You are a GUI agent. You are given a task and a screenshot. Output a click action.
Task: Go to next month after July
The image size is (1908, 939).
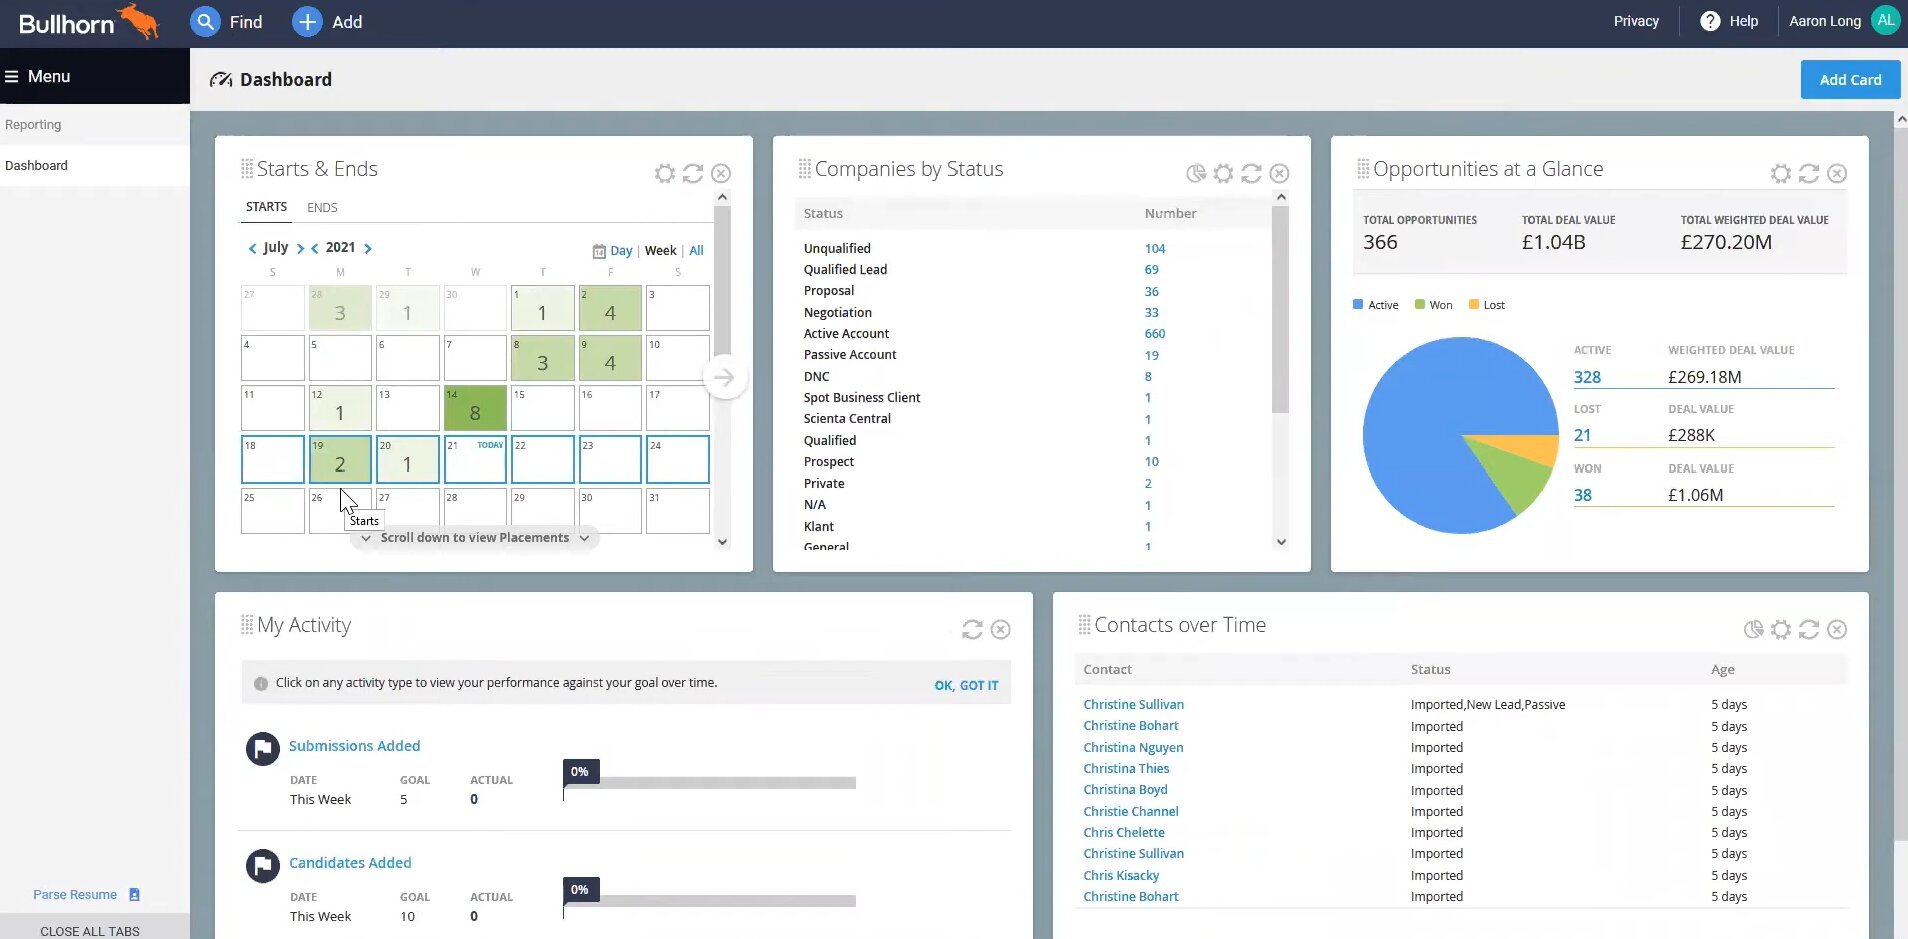pyautogui.click(x=300, y=248)
